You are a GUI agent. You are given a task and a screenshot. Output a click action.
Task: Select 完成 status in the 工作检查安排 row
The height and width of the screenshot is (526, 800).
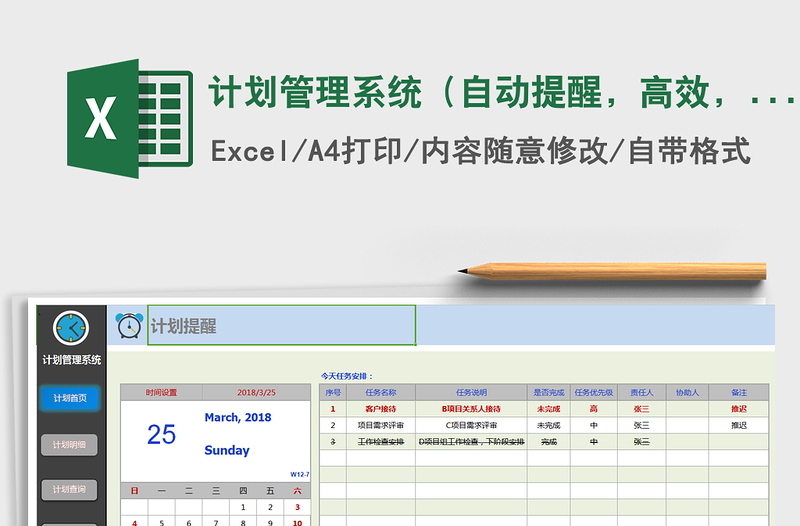(x=548, y=442)
